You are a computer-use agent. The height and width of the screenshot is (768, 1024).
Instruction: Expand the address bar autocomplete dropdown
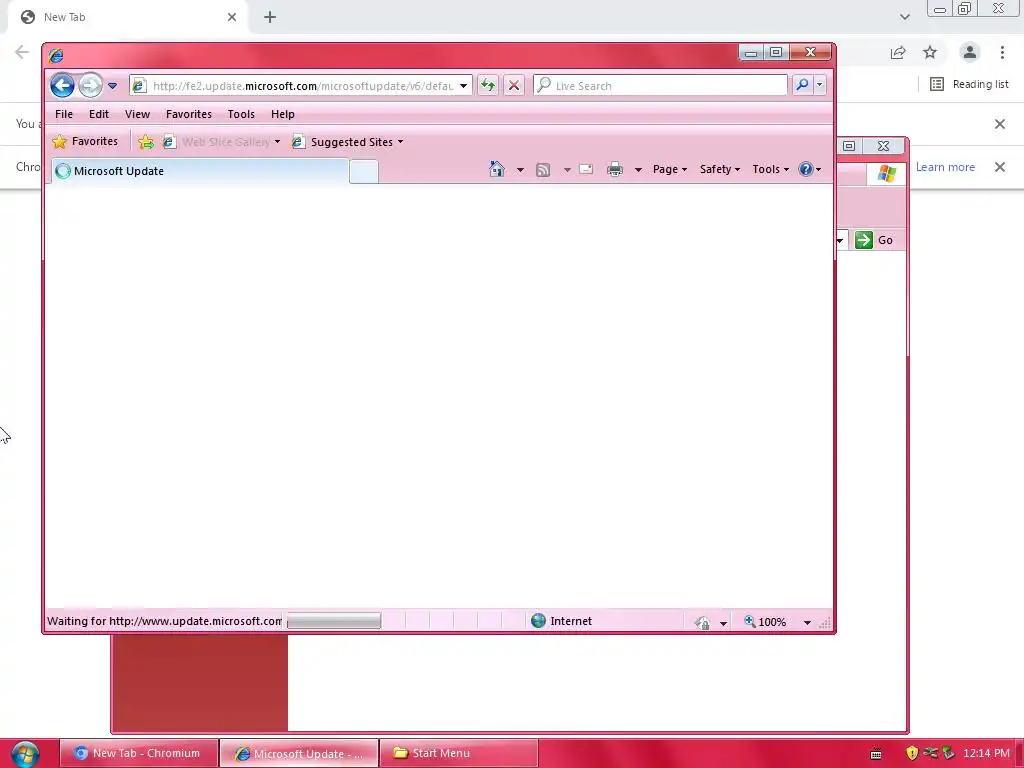463,86
